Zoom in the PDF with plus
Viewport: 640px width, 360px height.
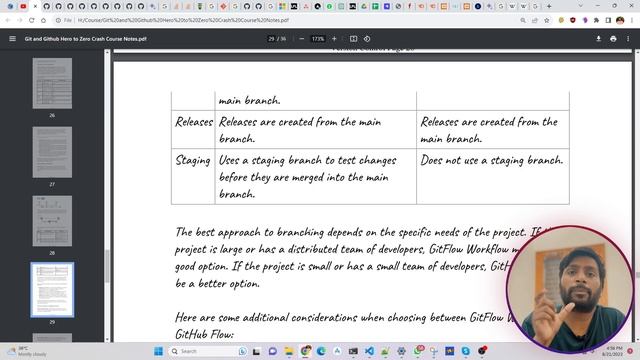pos(334,39)
